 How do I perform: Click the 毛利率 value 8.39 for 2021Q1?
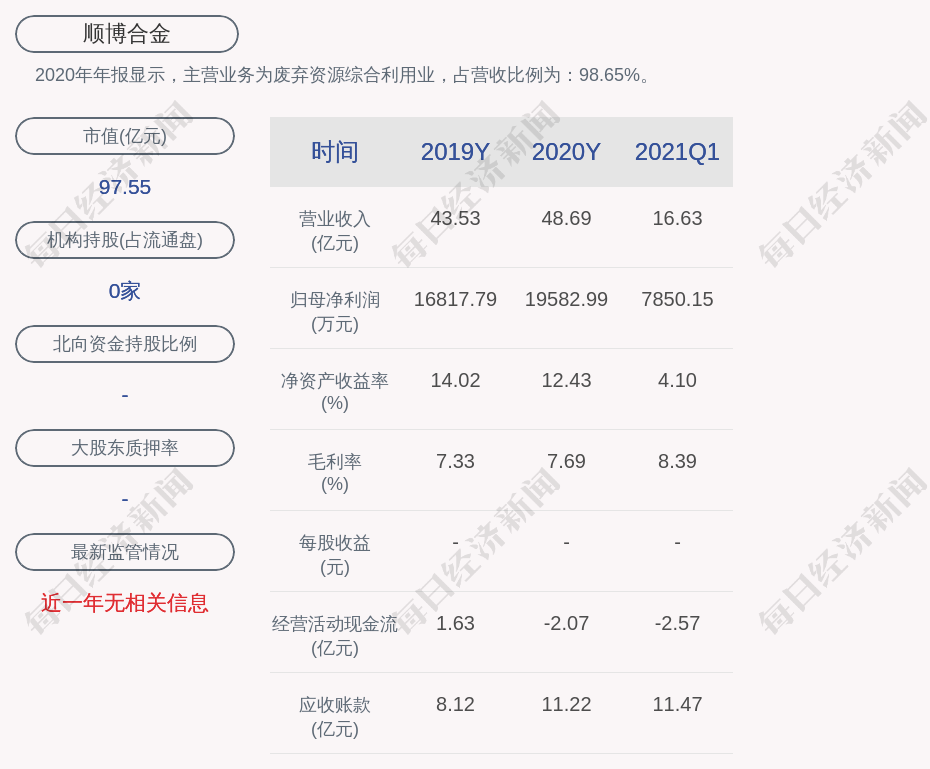[677, 461]
